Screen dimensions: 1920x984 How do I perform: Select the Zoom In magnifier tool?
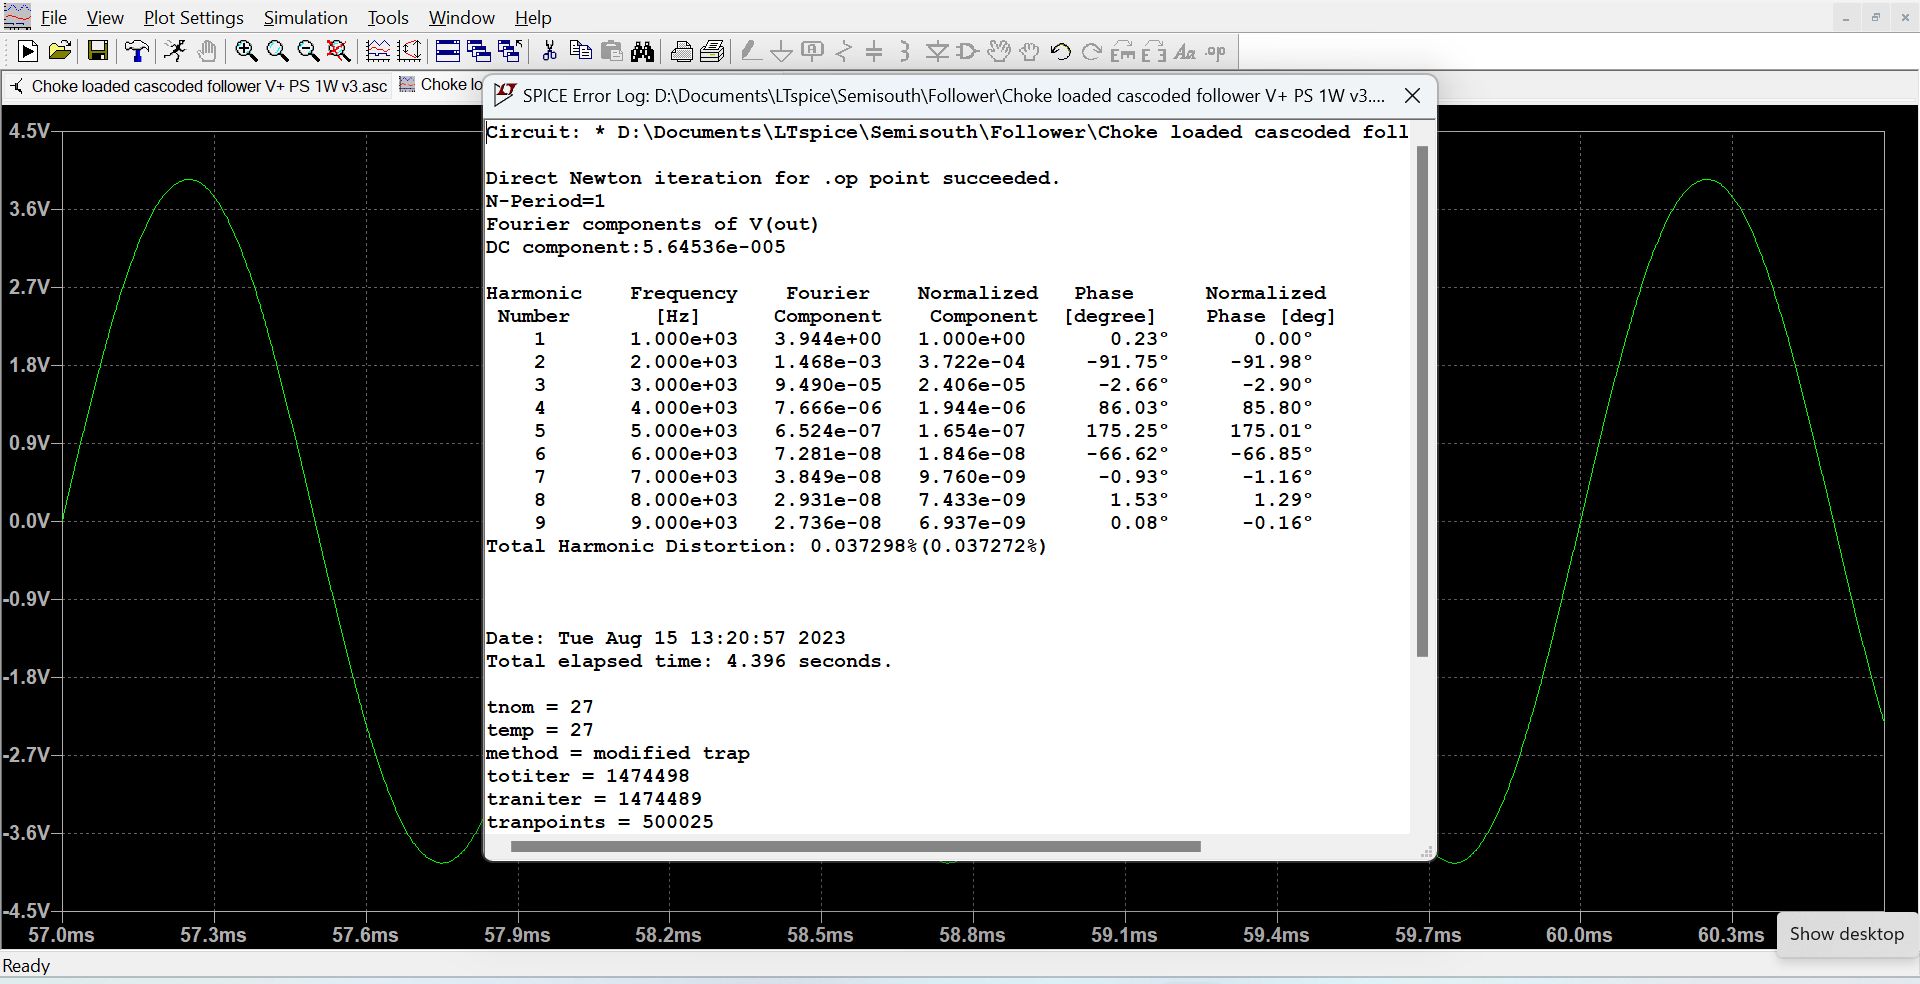coord(246,52)
